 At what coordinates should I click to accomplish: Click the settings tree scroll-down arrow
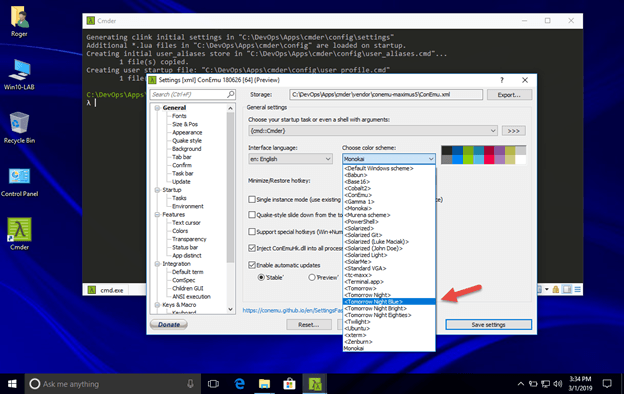pyautogui.click(x=230, y=309)
